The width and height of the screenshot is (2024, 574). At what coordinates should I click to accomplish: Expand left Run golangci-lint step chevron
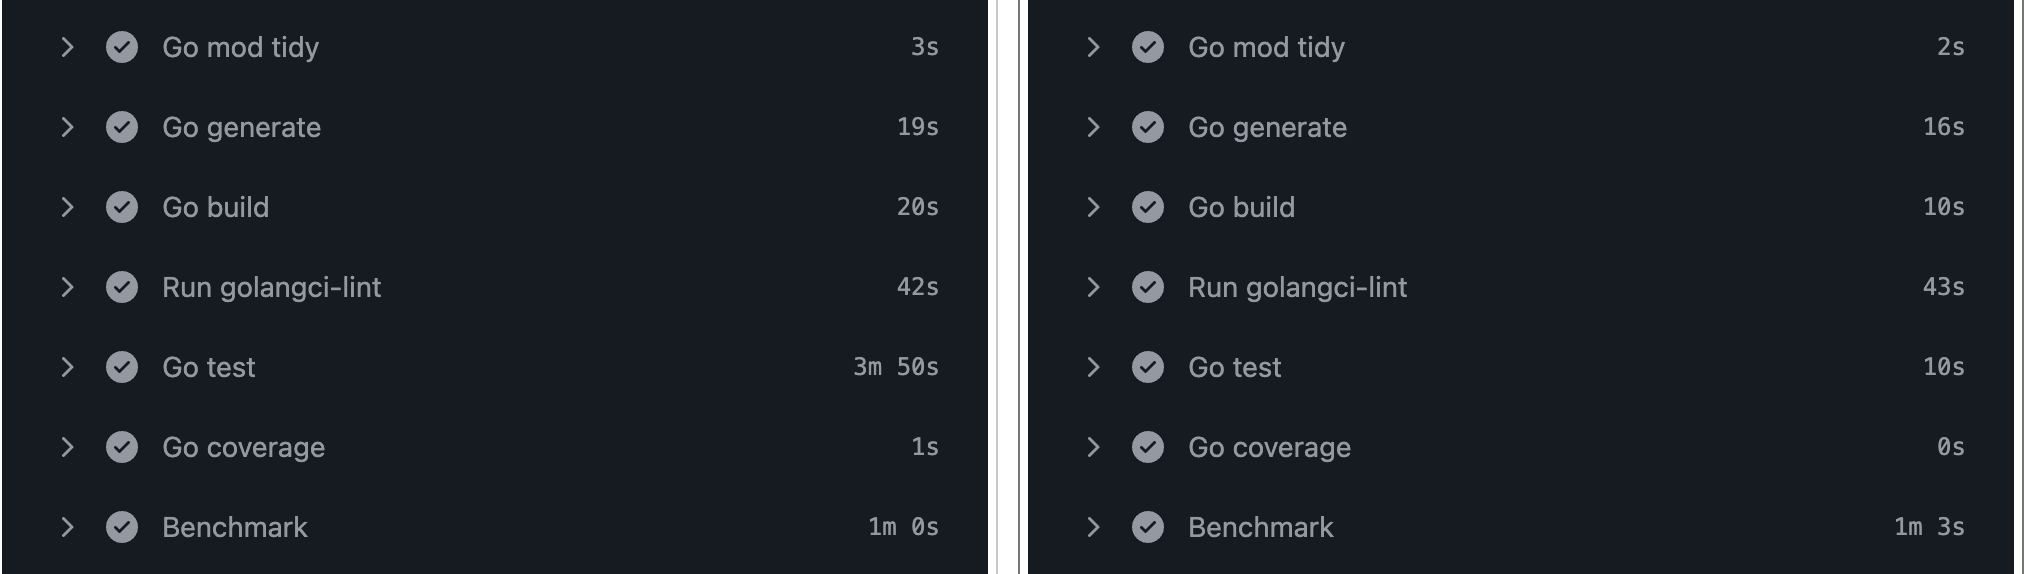click(67, 287)
